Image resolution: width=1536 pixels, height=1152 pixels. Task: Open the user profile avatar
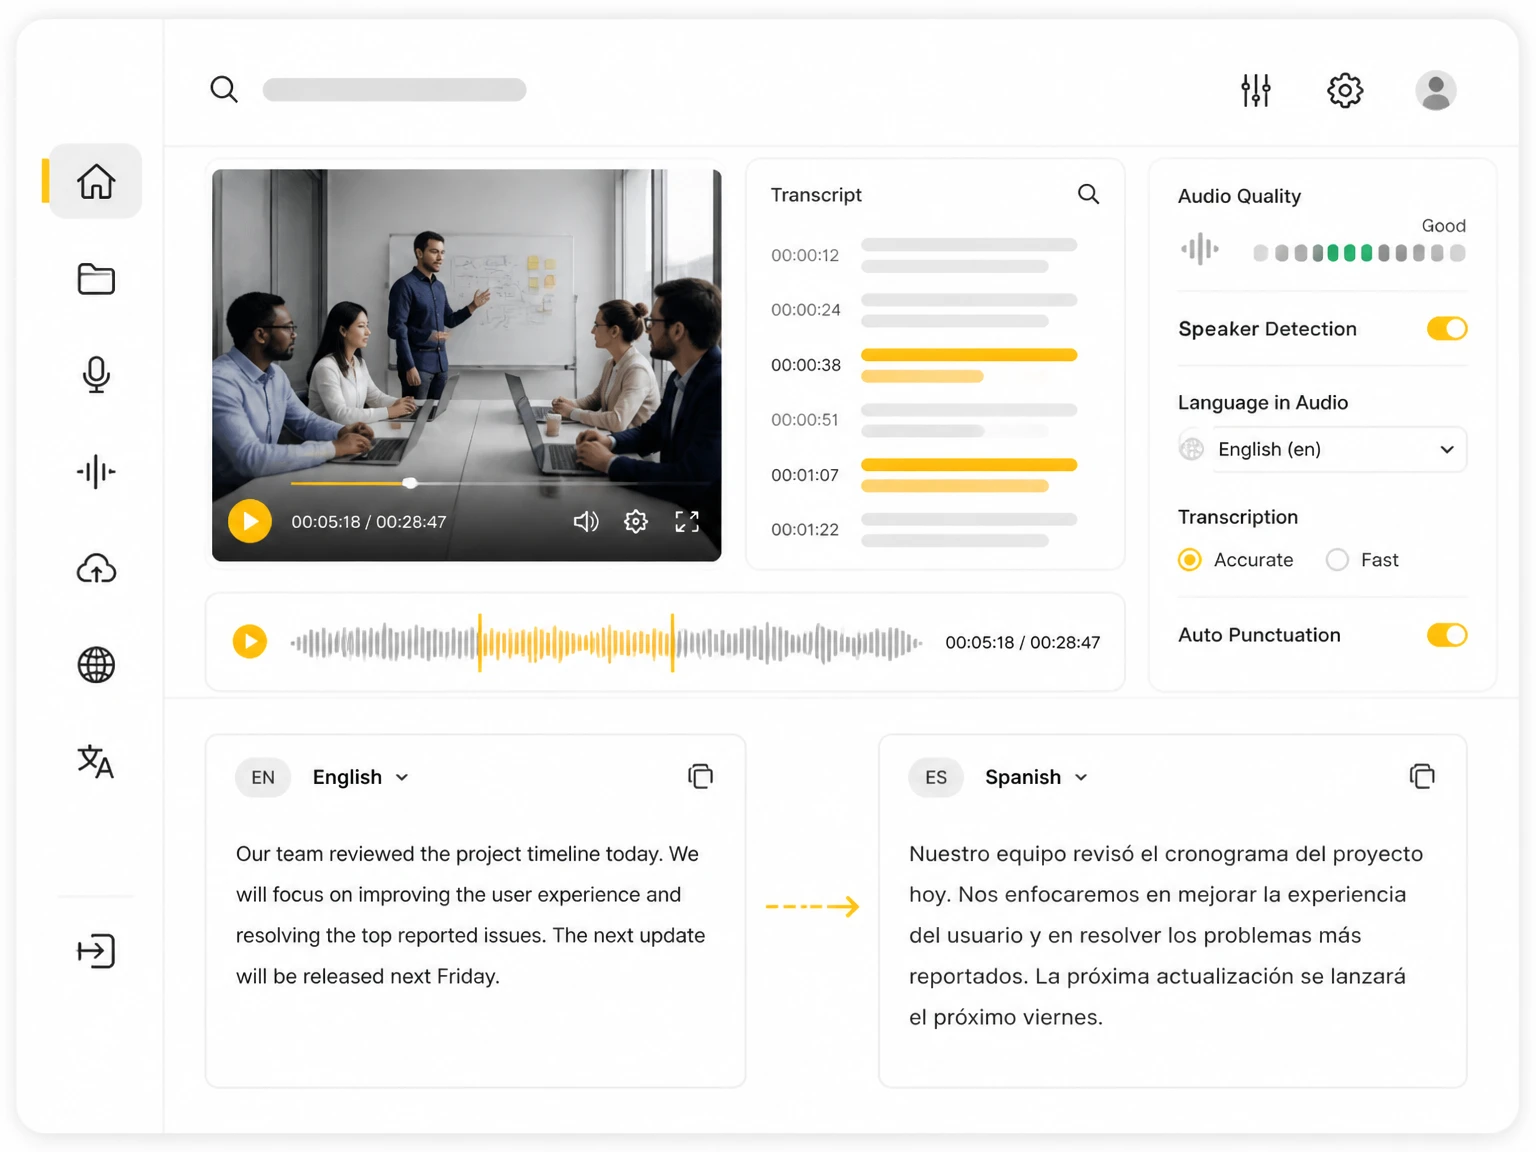[1436, 90]
